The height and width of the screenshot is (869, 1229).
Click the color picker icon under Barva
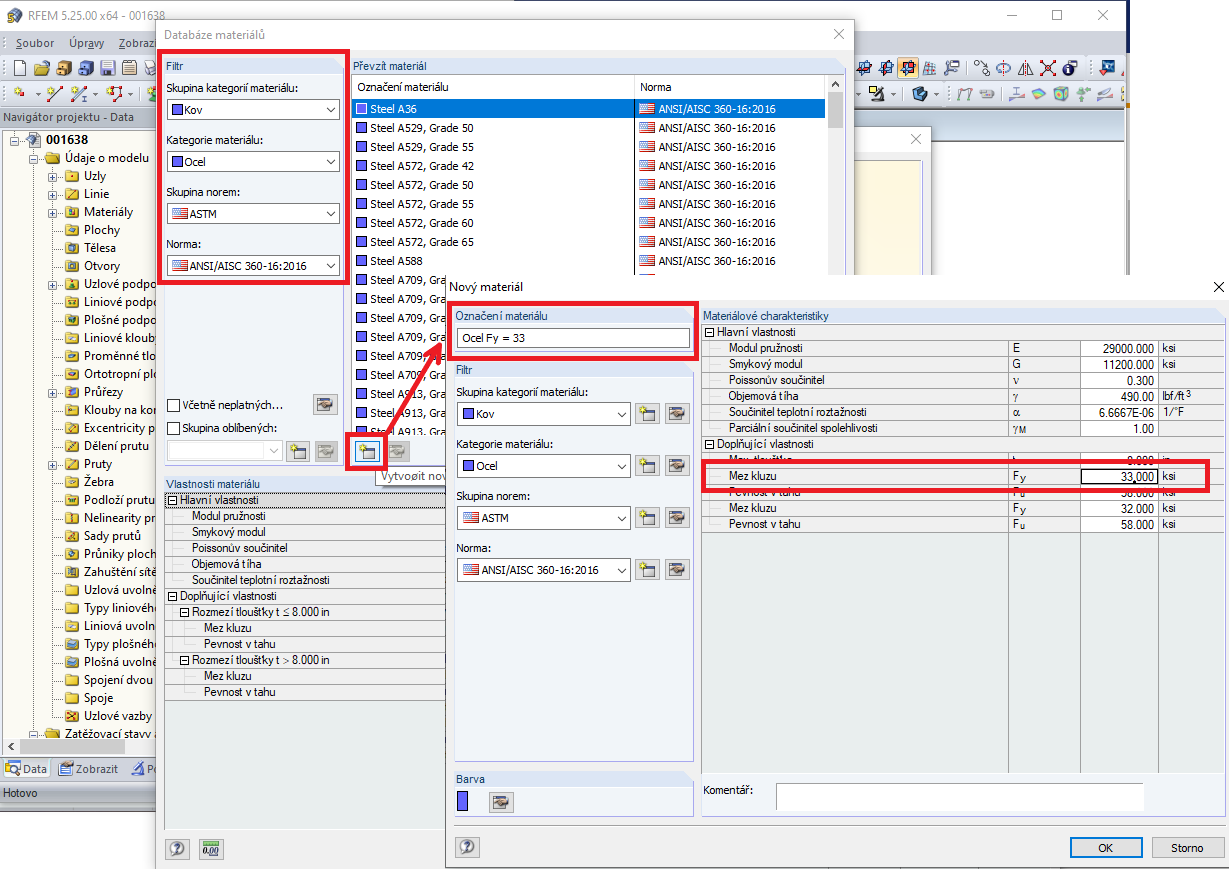point(500,801)
